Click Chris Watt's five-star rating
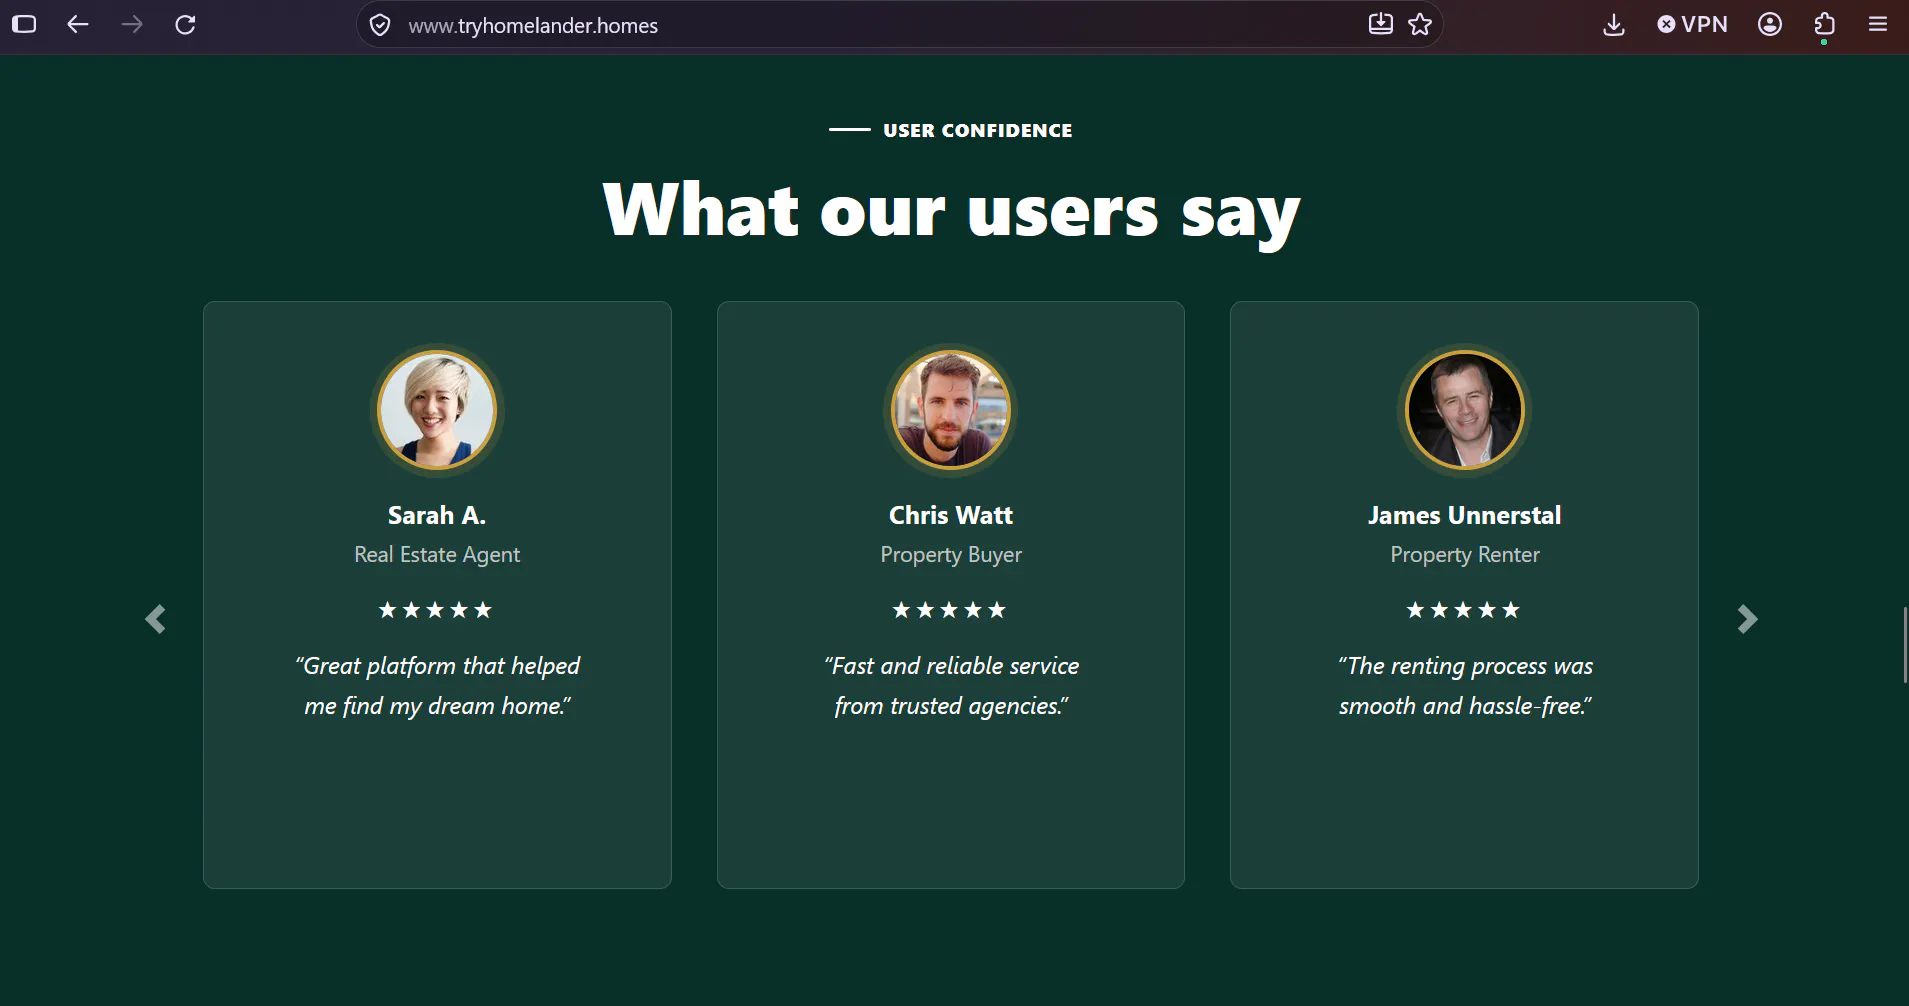This screenshot has width=1909, height=1006. 949,610
